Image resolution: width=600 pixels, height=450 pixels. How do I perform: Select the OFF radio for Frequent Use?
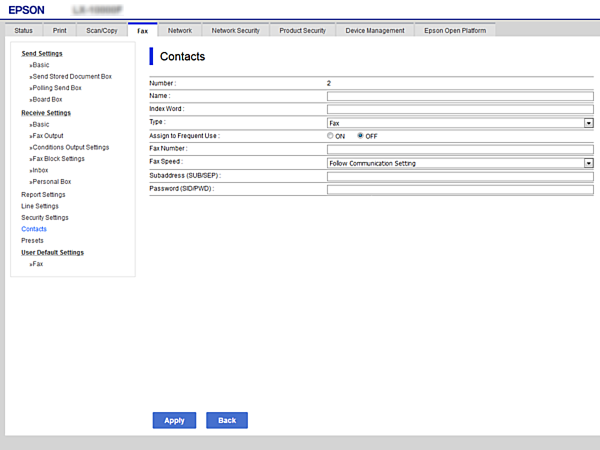[360, 135]
